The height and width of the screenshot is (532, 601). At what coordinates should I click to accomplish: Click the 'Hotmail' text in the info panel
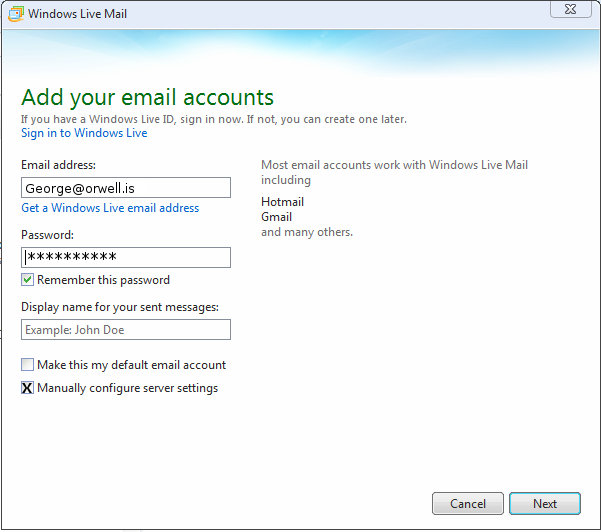coord(282,202)
